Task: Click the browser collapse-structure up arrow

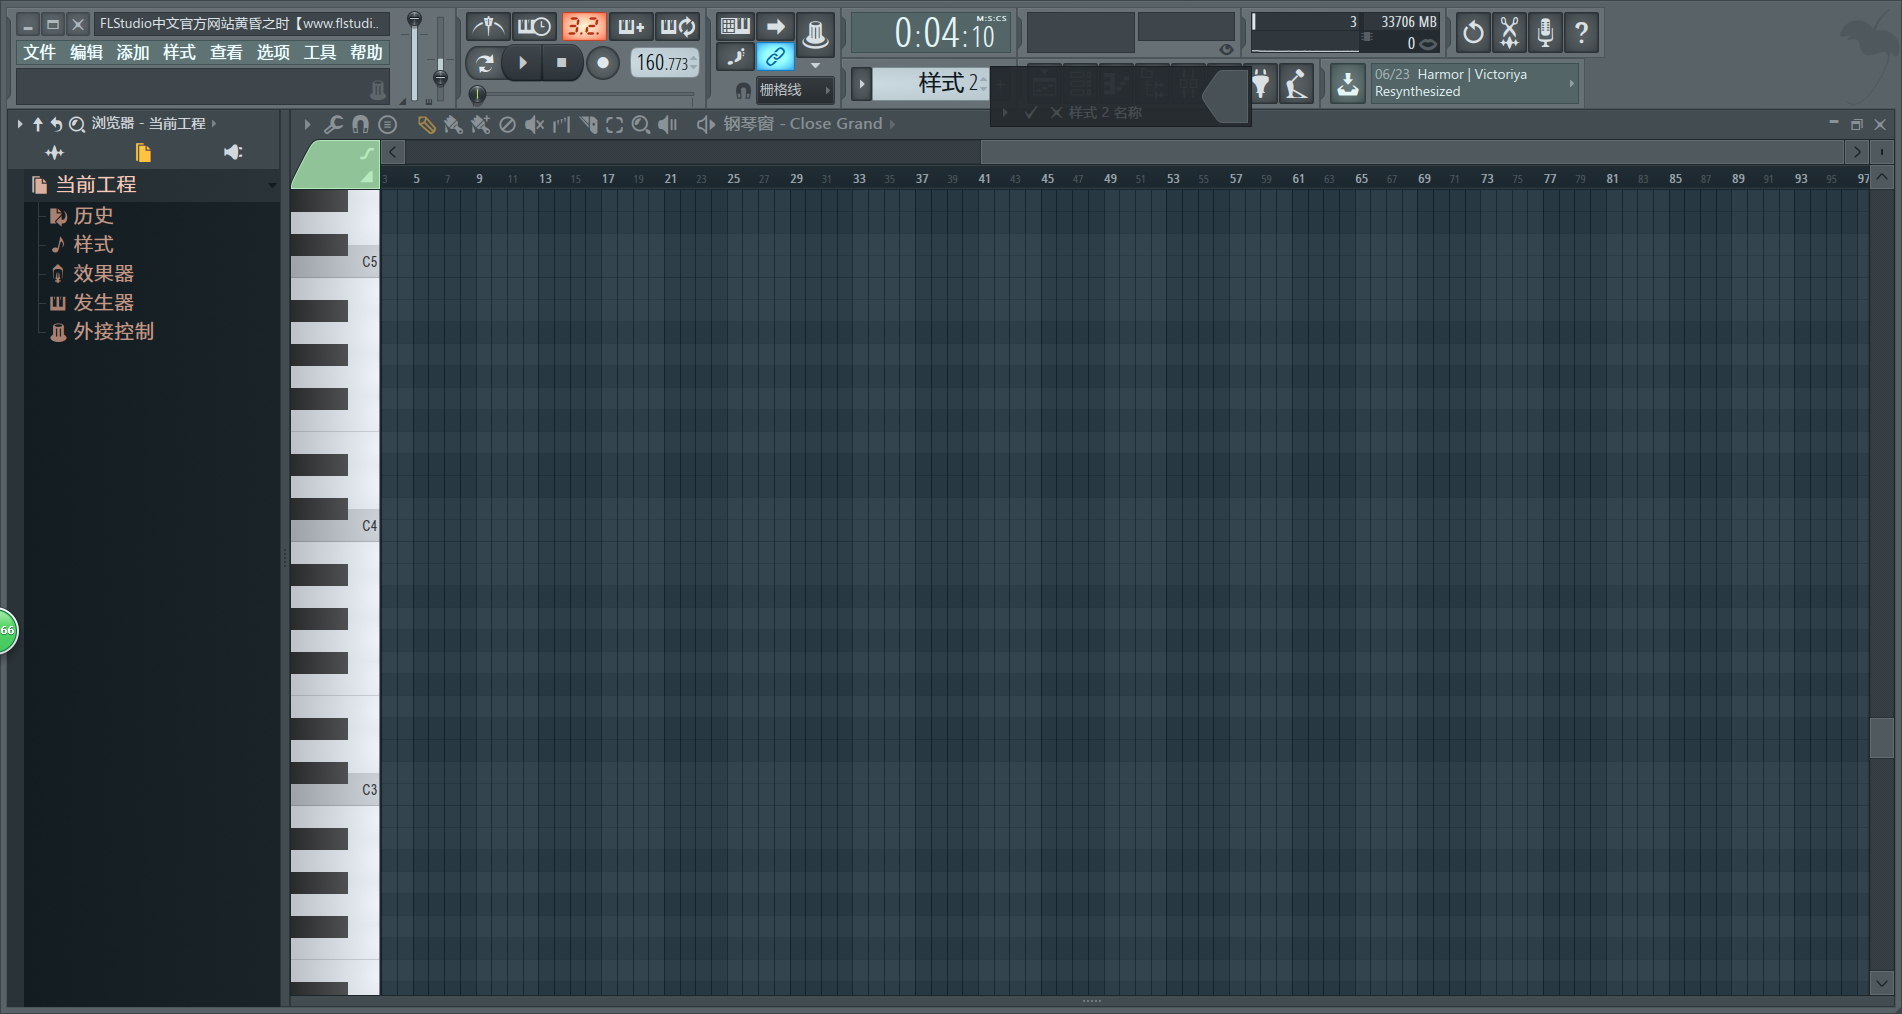Action: (38, 124)
